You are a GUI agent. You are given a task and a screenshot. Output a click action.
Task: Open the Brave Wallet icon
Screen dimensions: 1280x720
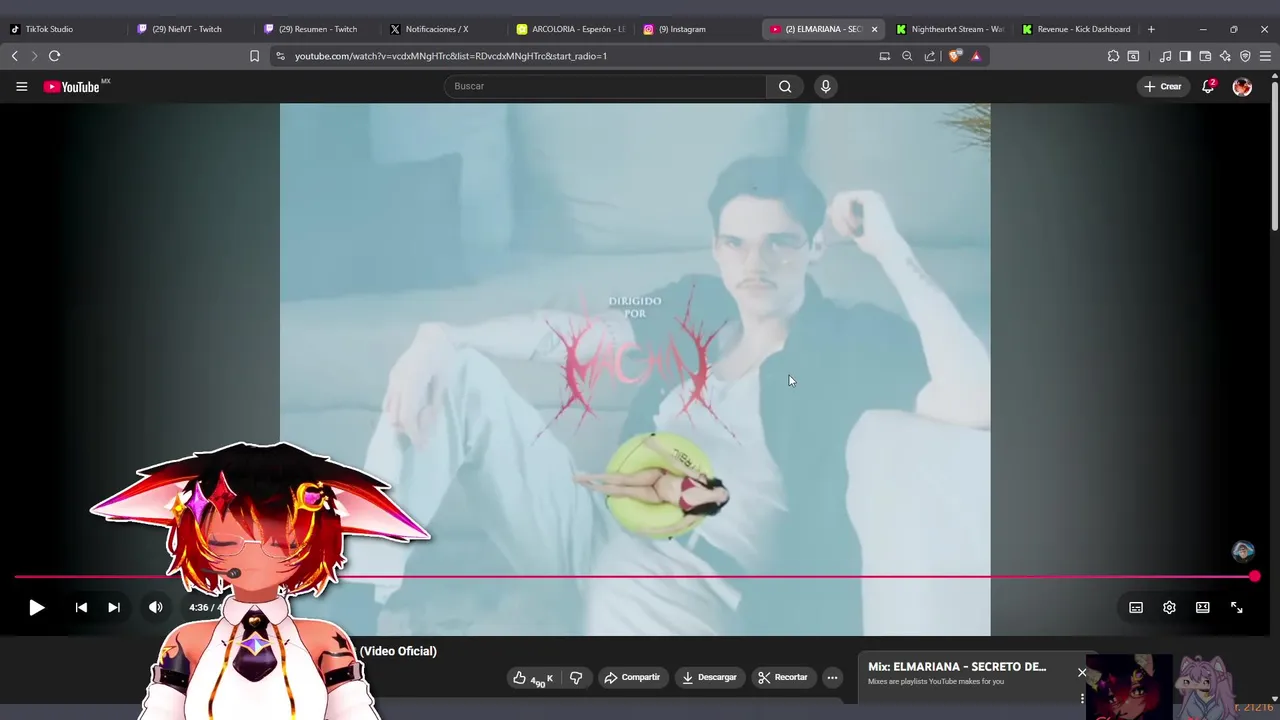[1205, 56]
